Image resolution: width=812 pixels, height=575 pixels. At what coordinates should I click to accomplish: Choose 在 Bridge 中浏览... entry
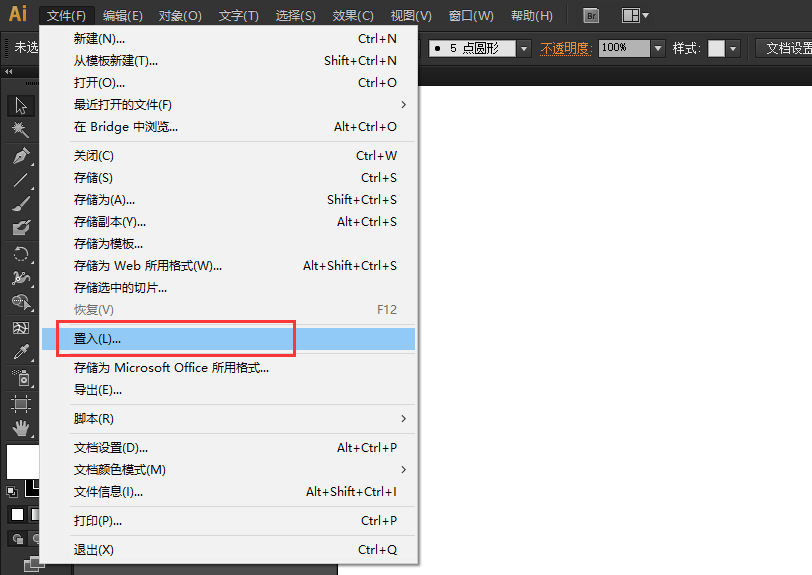228,127
